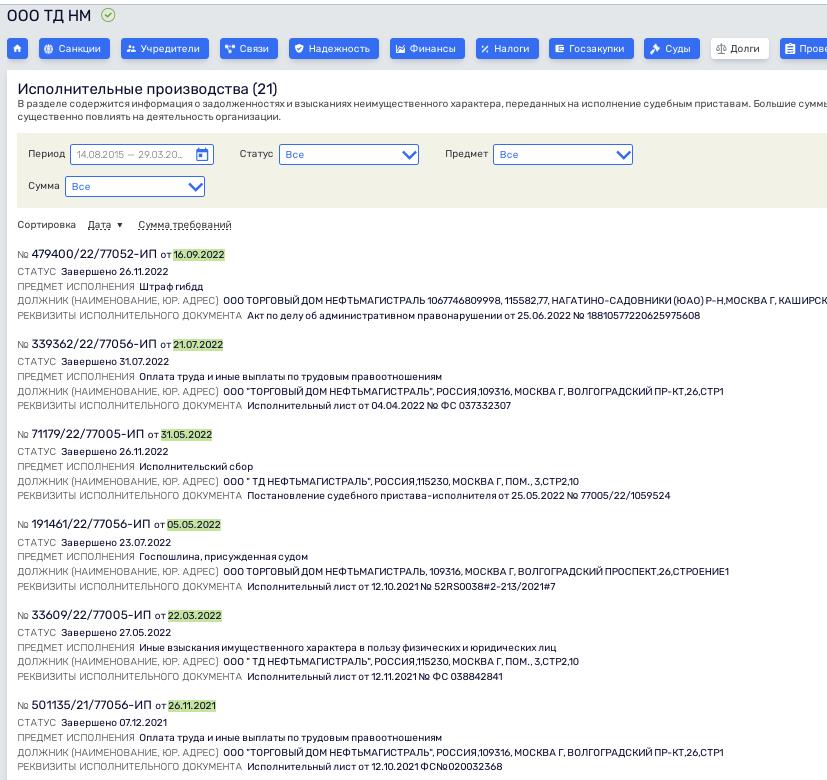The image size is (827, 780).
Task: Click the status Завершено 27.05.2022
Action: (x=116, y=632)
